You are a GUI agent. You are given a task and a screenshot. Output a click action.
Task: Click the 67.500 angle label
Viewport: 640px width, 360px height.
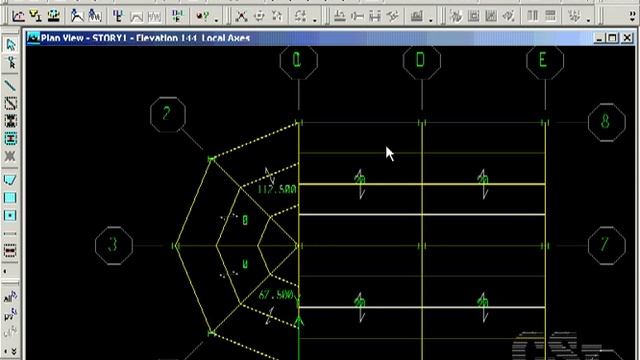[x=276, y=295]
